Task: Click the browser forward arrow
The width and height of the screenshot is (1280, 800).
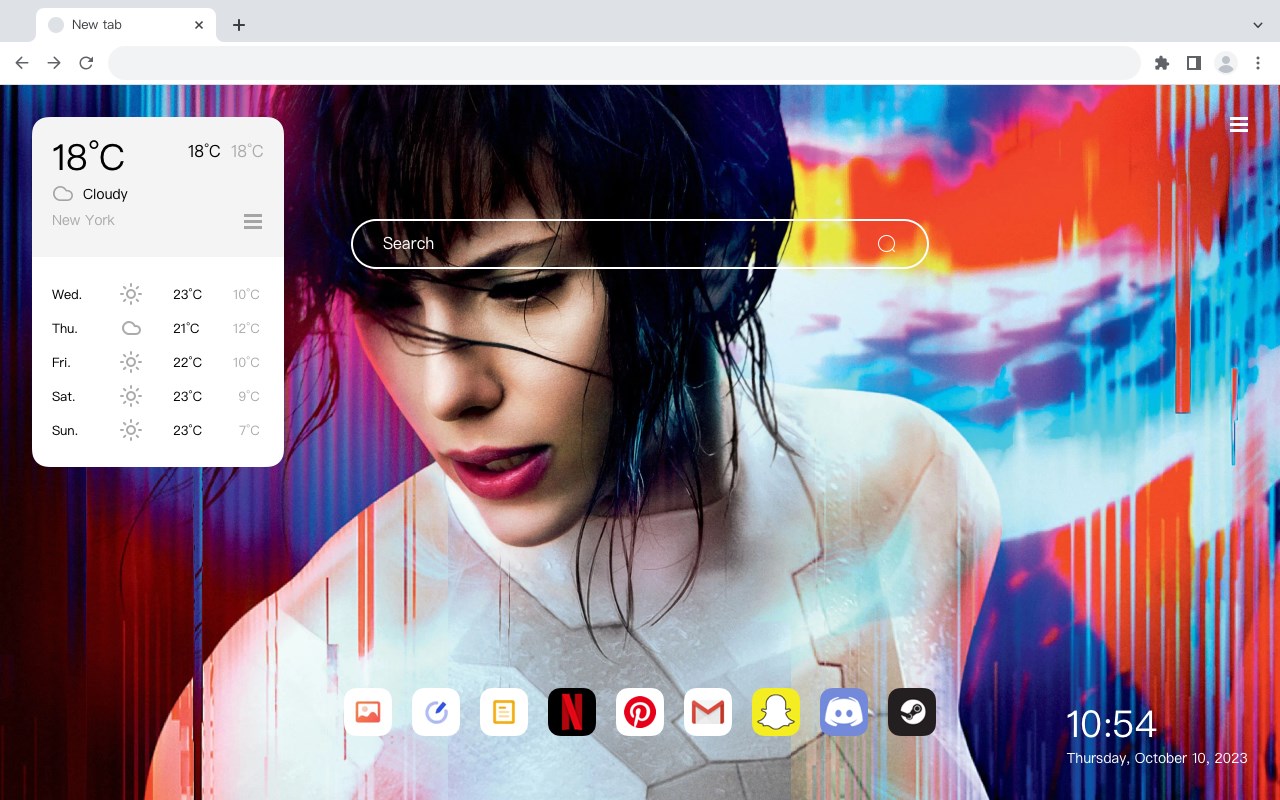Action: tap(54, 63)
